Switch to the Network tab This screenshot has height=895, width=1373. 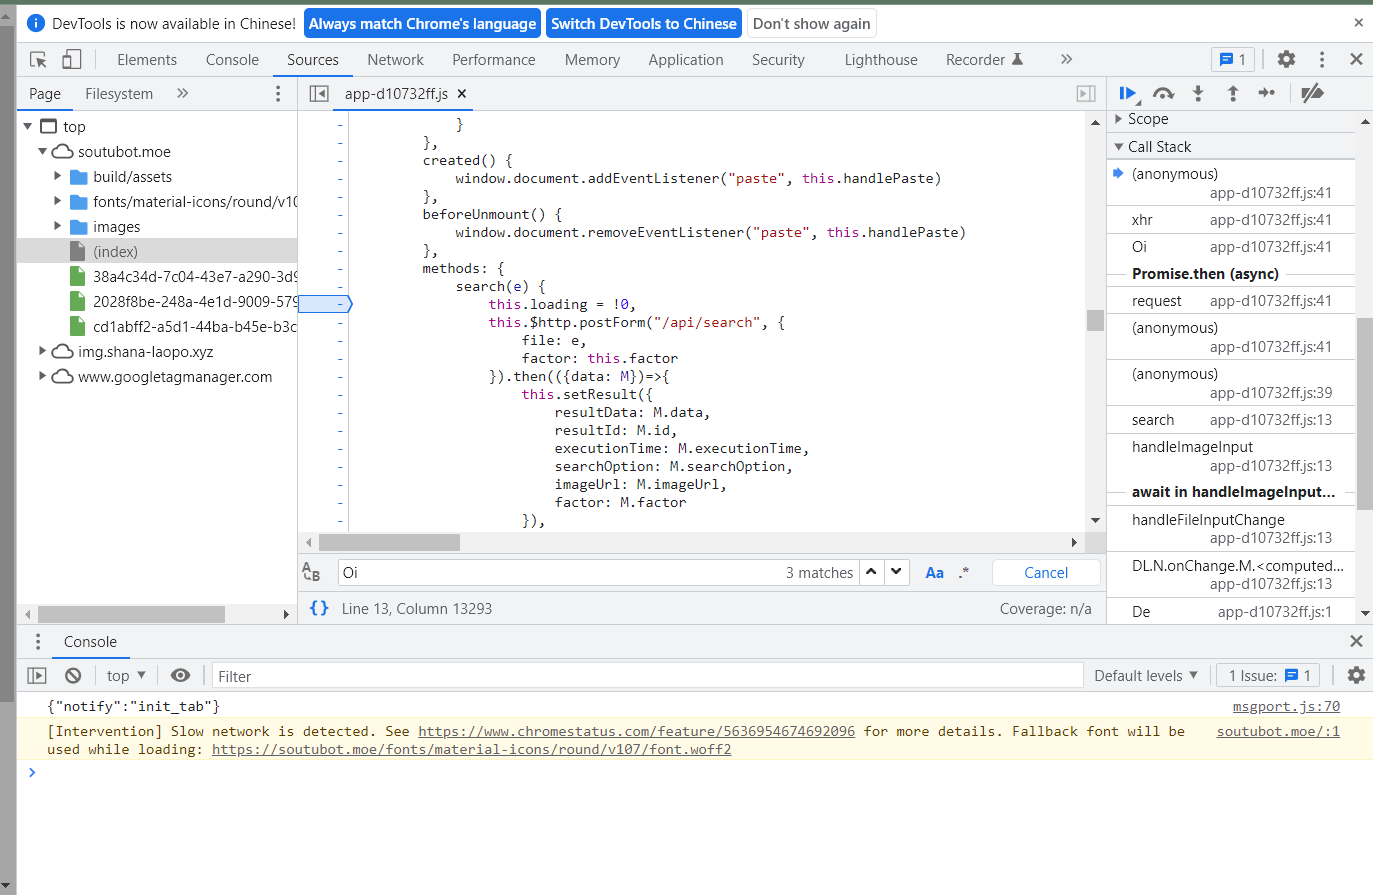pos(395,60)
